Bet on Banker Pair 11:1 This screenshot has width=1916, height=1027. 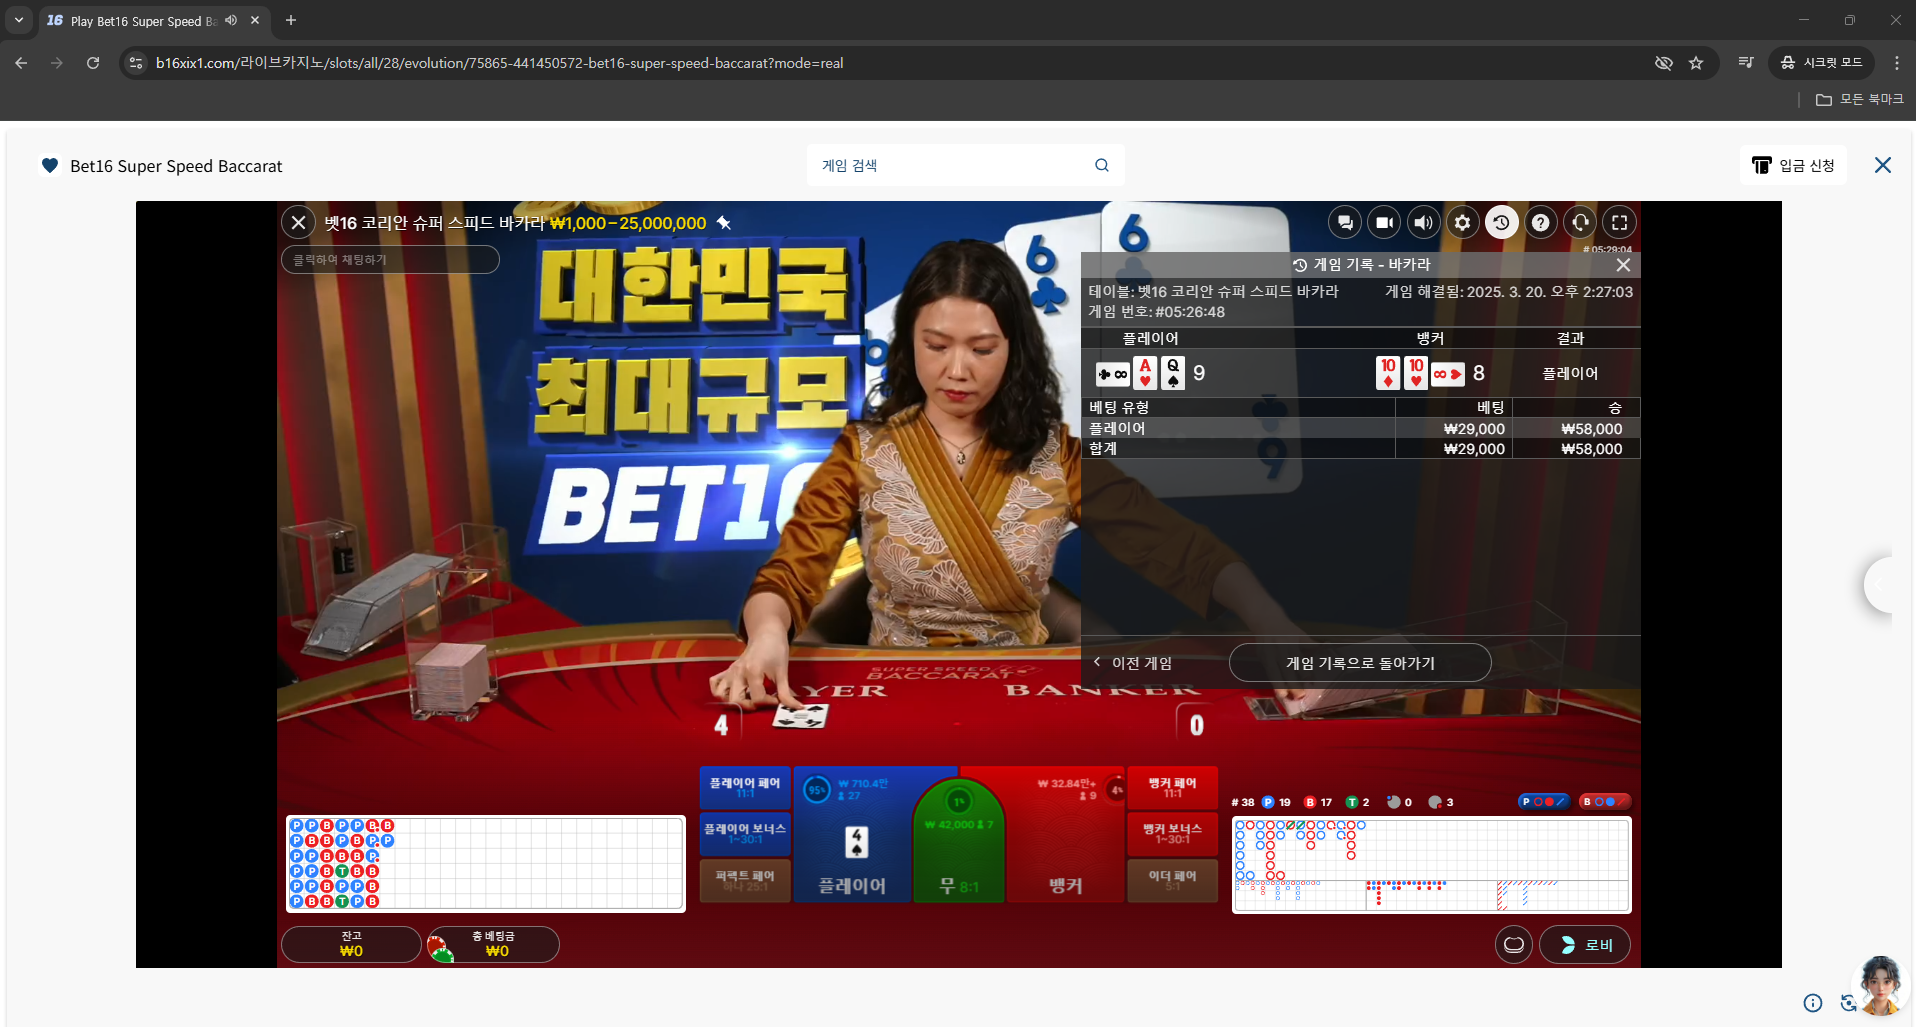point(1172,788)
